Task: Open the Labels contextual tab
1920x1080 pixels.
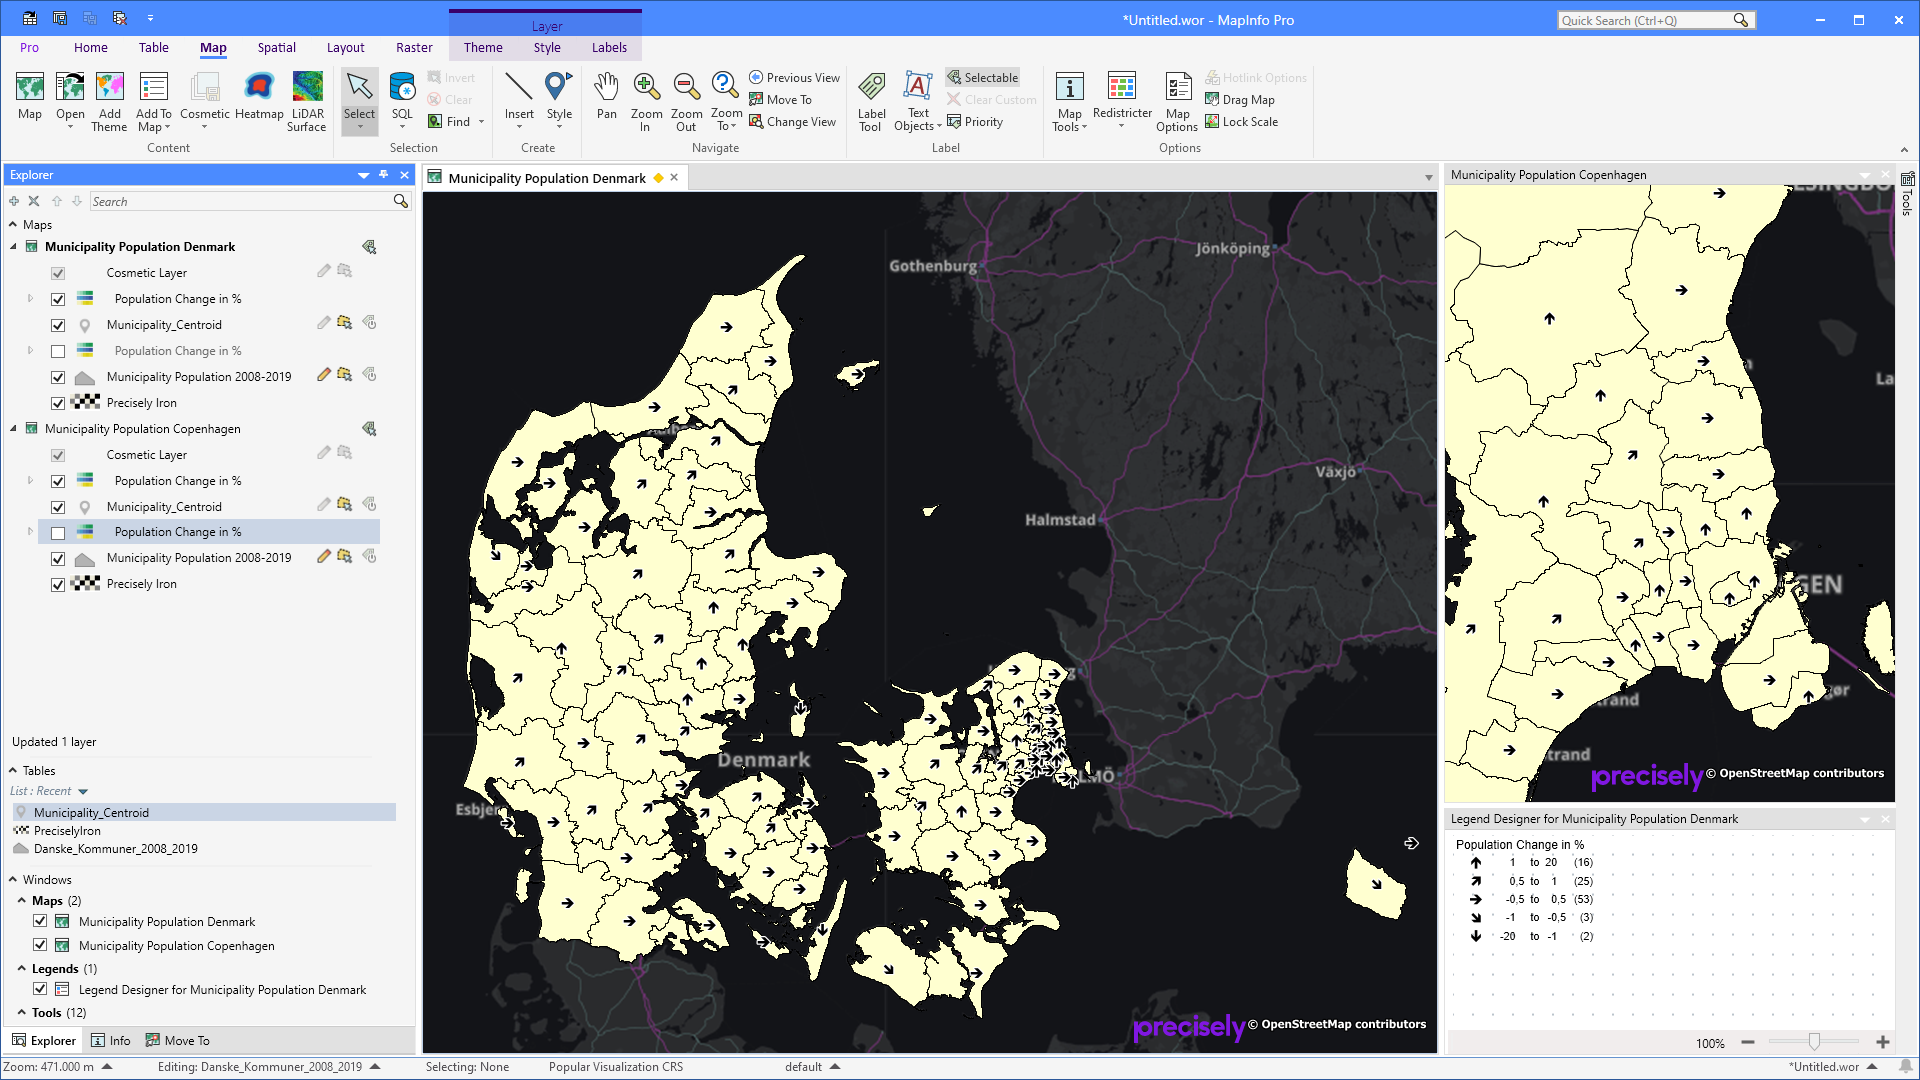Action: click(x=609, y=47)
